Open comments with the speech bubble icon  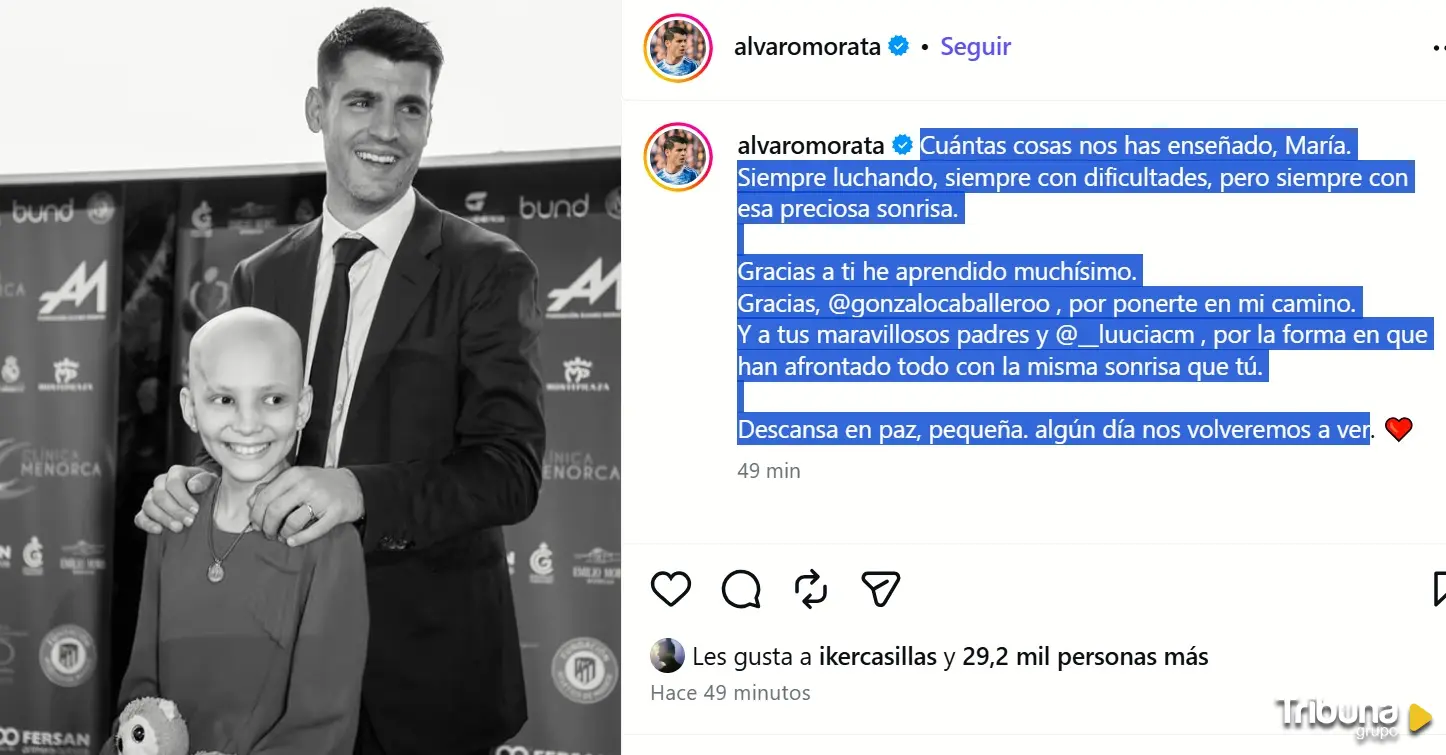pyautogui.click(x=741, y=589)
